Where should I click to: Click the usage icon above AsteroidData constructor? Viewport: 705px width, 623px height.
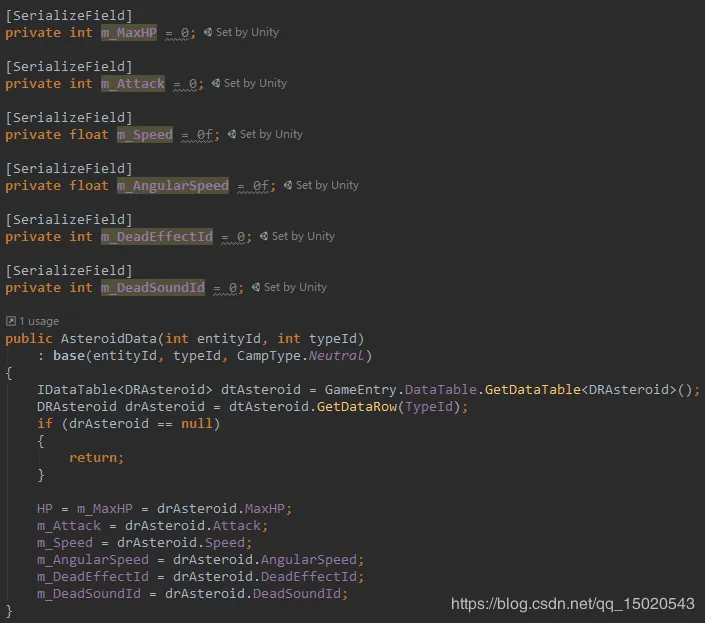coord(11,321)
